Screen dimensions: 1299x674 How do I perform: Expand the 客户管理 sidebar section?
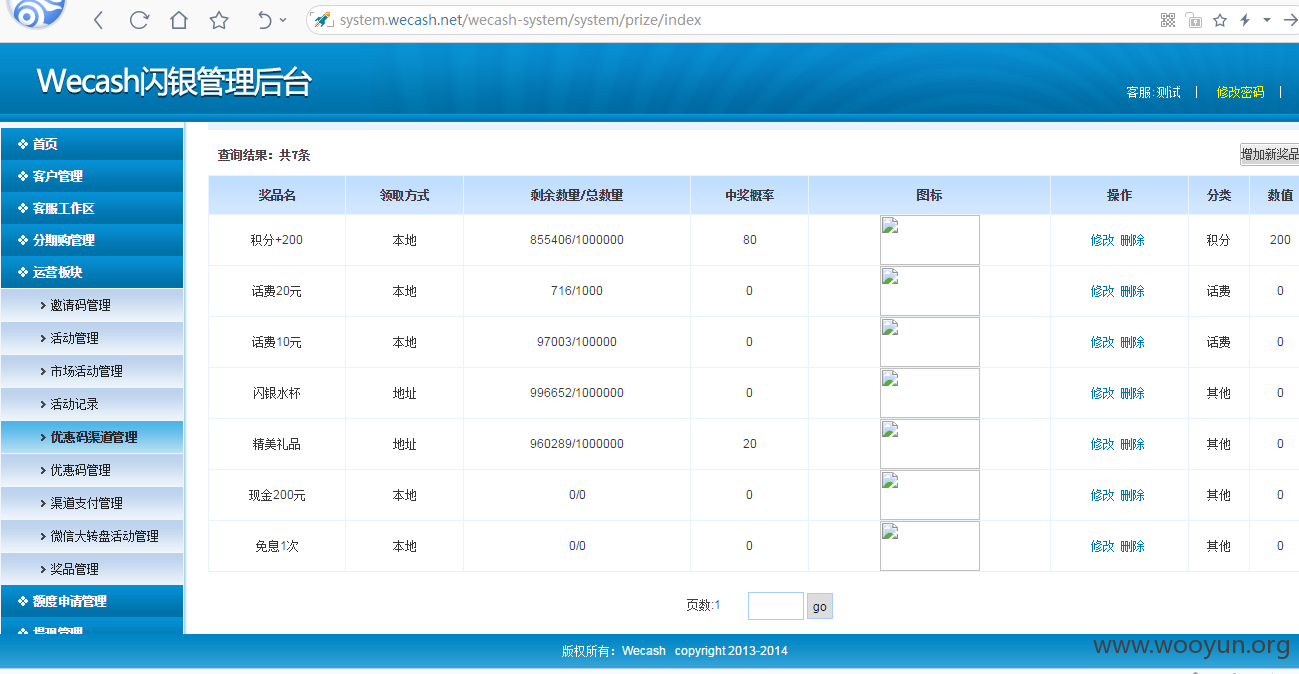(92, 176)
